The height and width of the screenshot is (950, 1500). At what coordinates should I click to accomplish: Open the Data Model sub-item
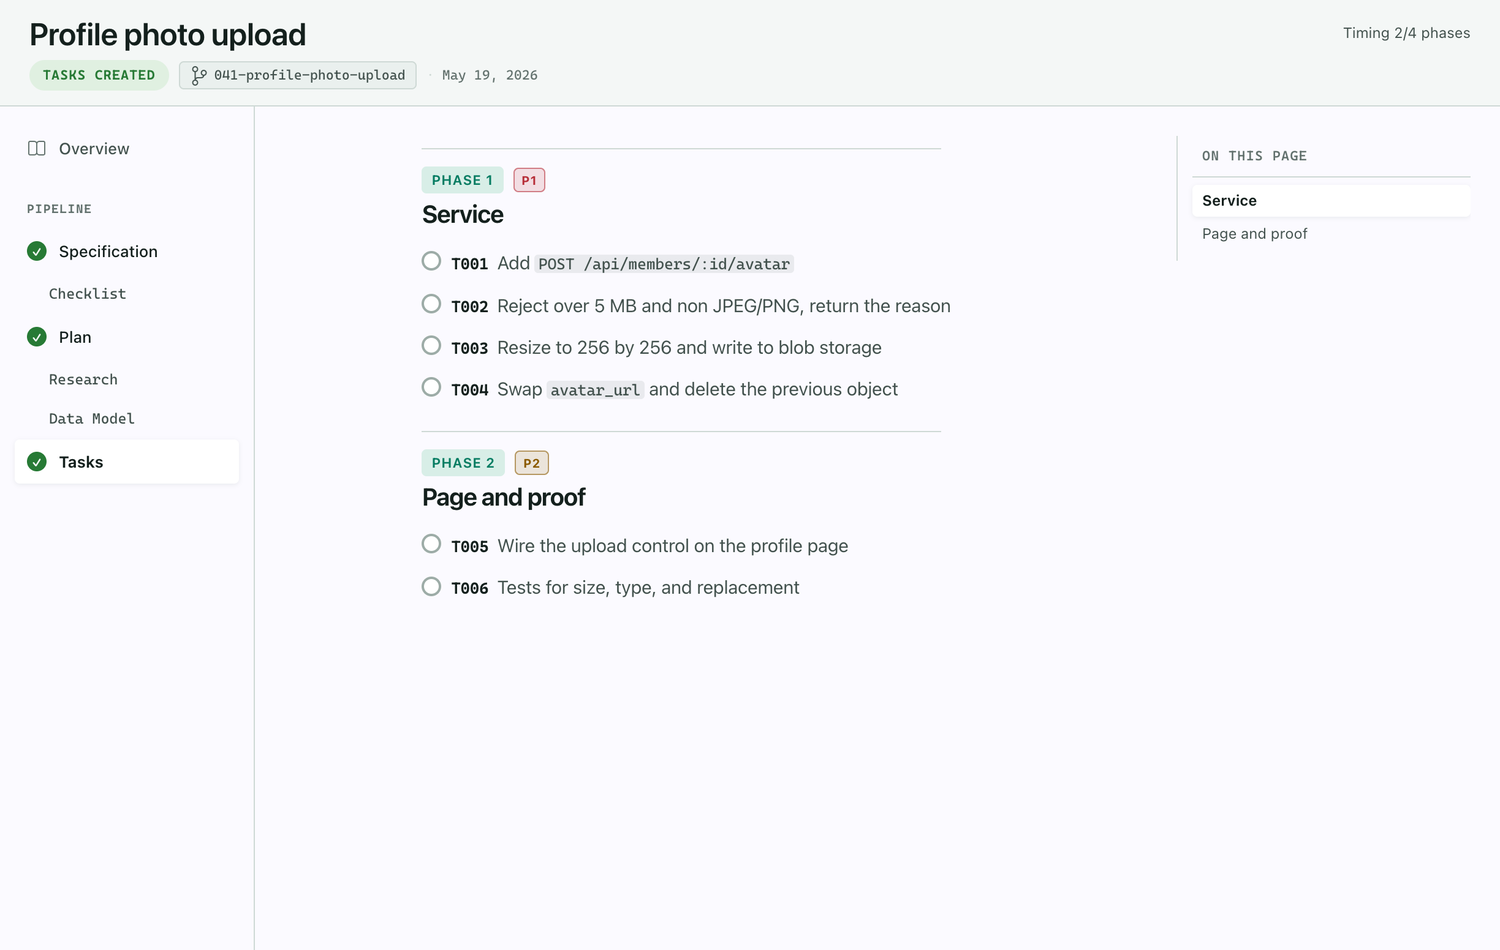91,419
